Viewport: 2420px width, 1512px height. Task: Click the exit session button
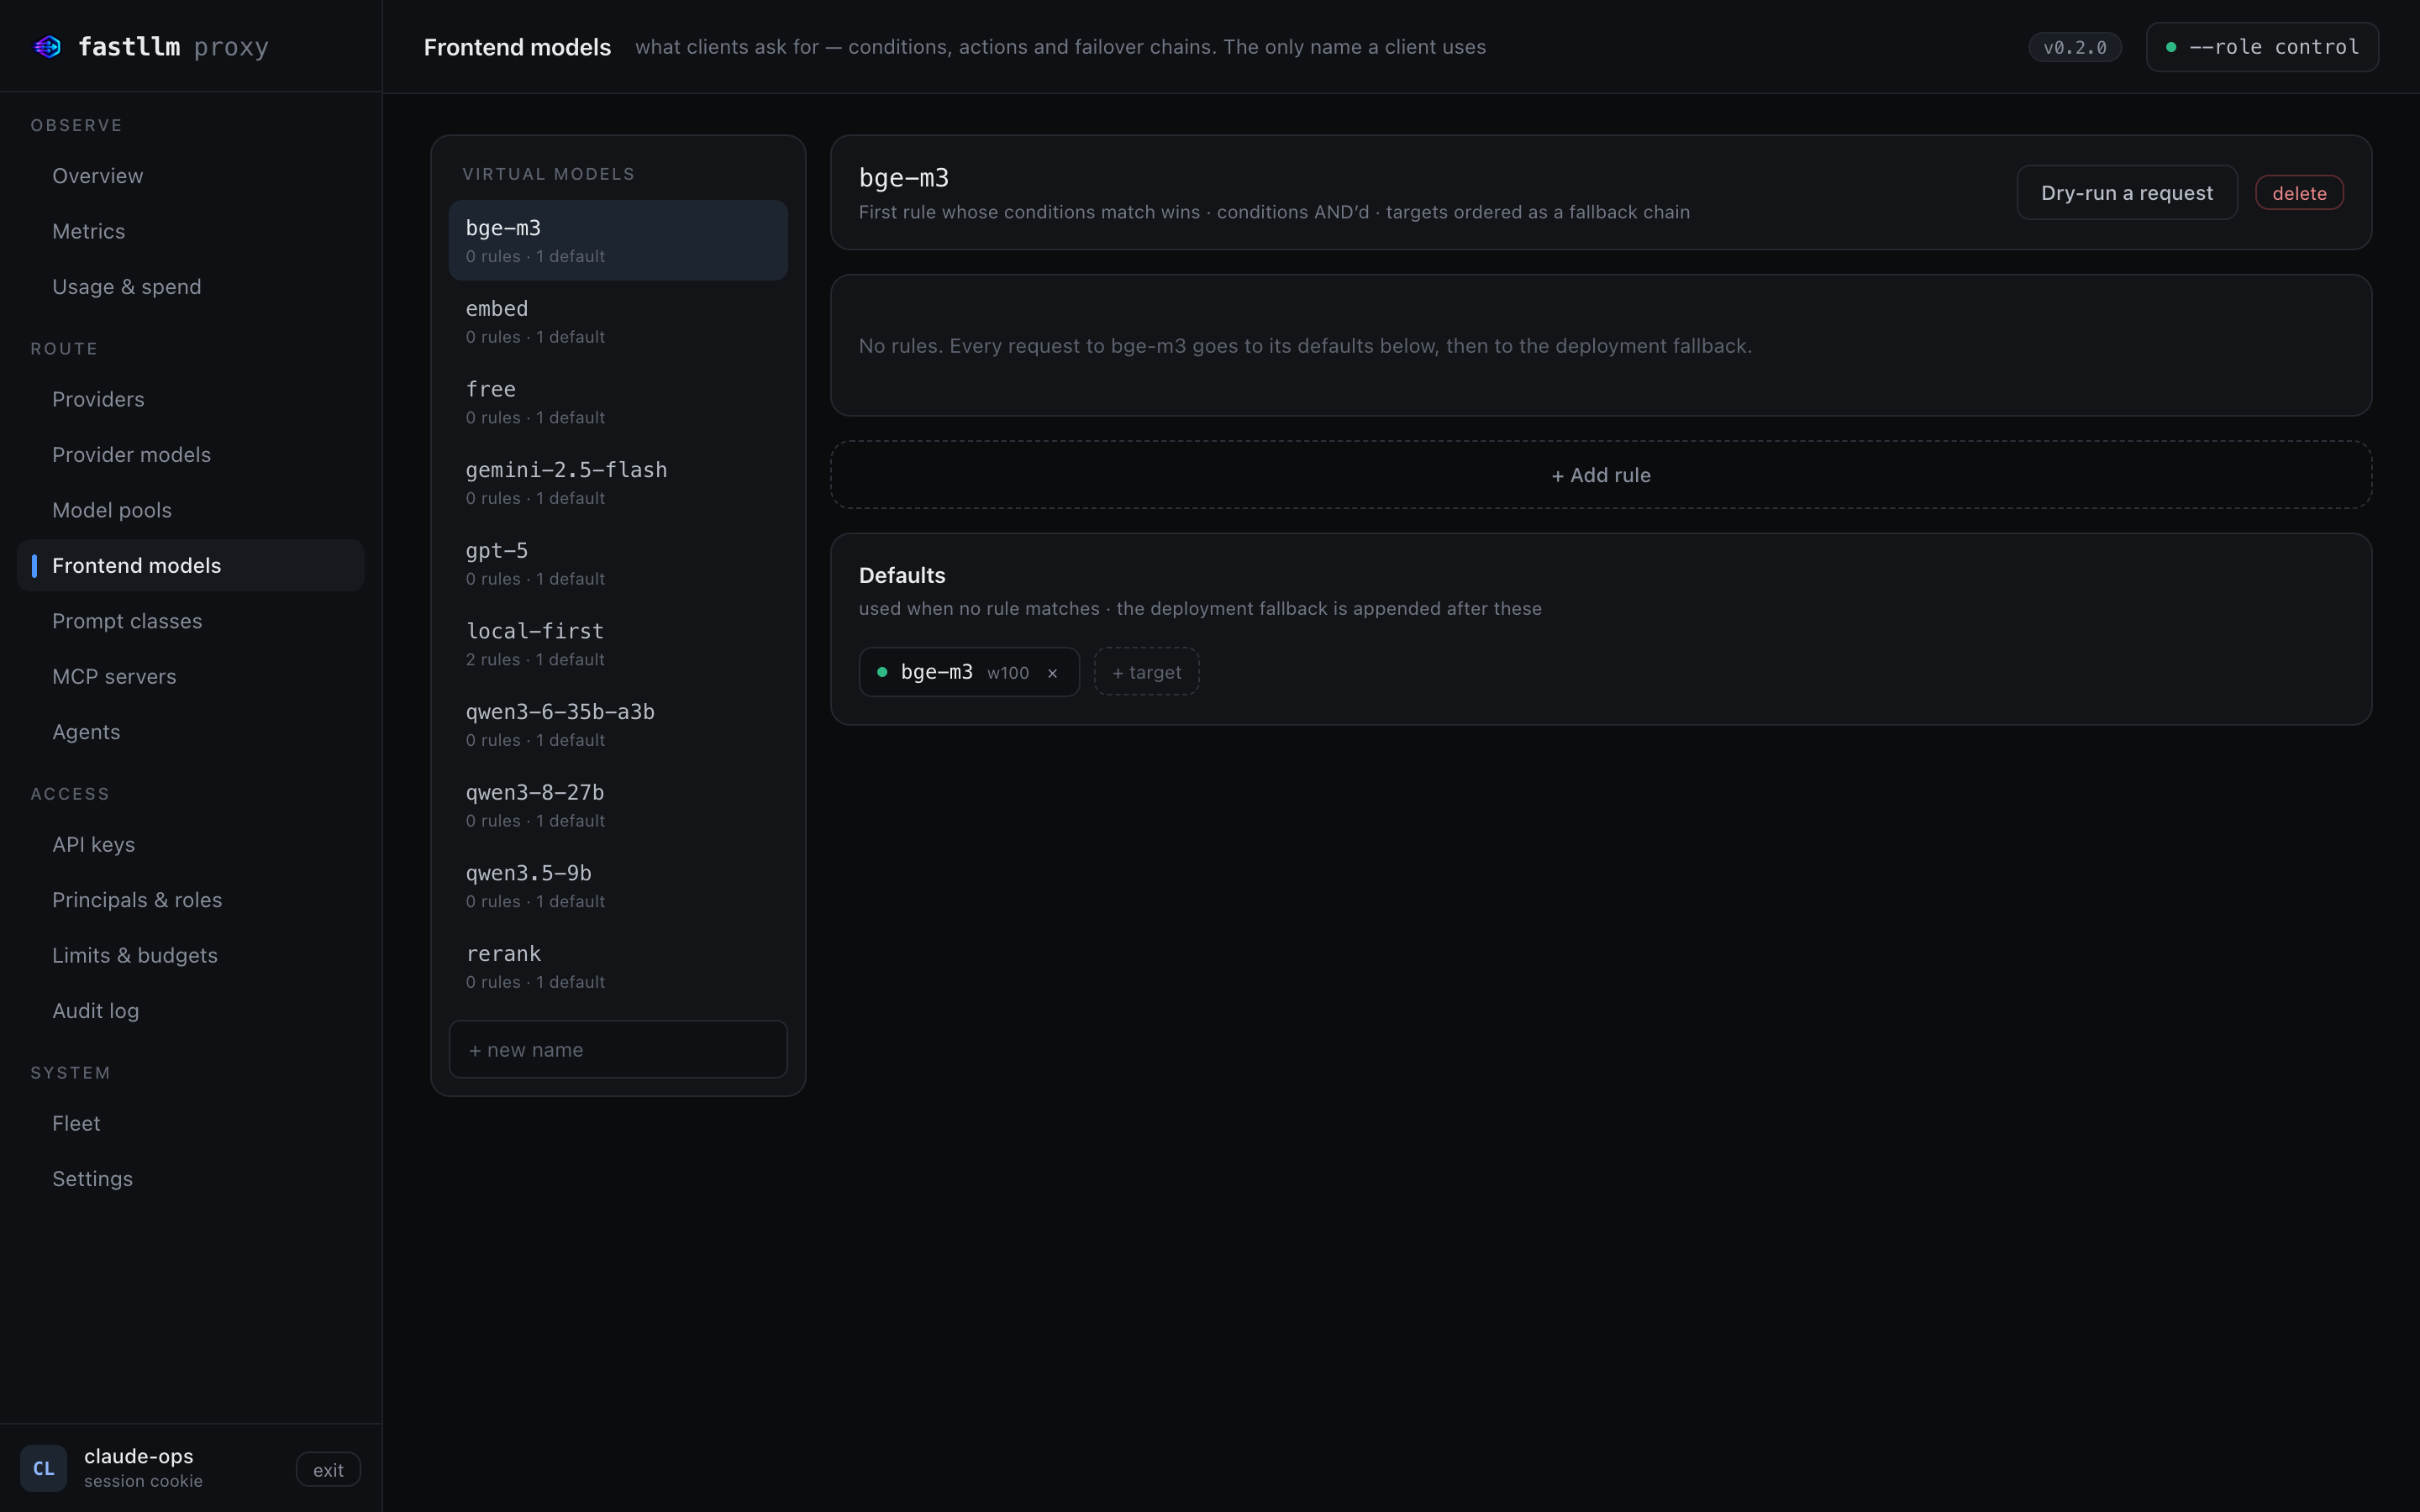[328, 1469]
